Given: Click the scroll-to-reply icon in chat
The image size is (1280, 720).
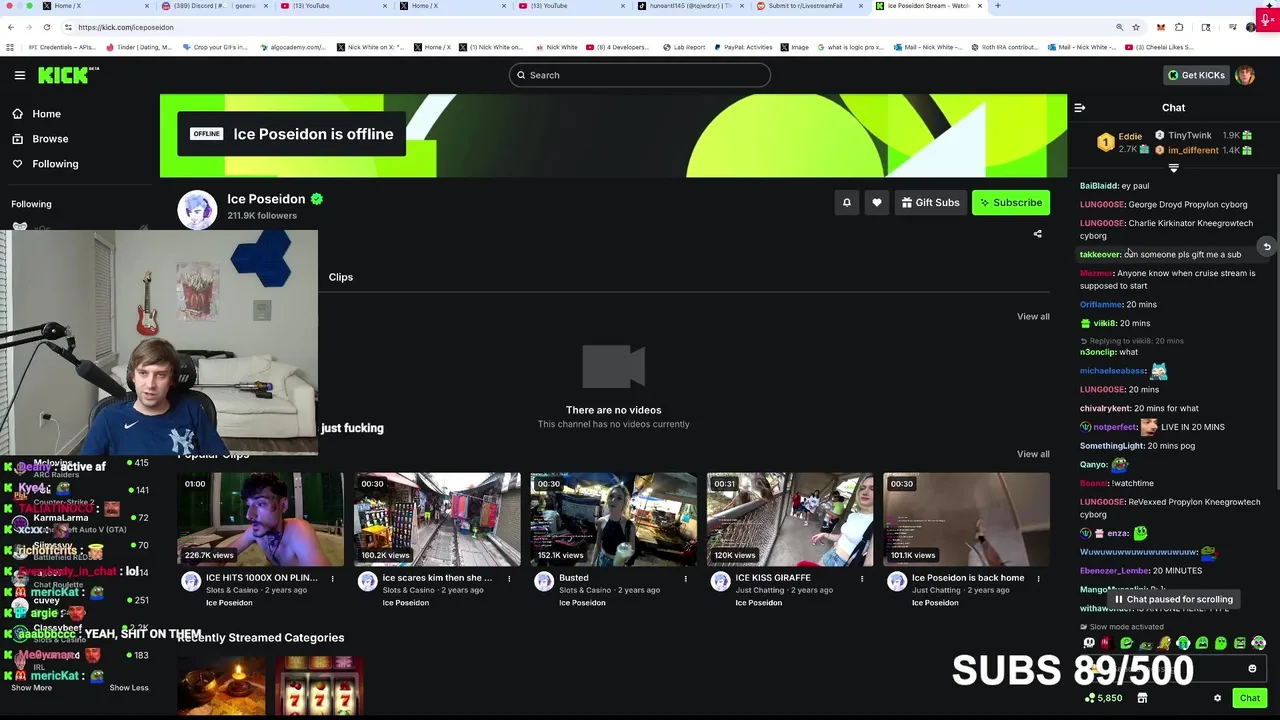Looking at the screenshot, I should [1266, 247].
